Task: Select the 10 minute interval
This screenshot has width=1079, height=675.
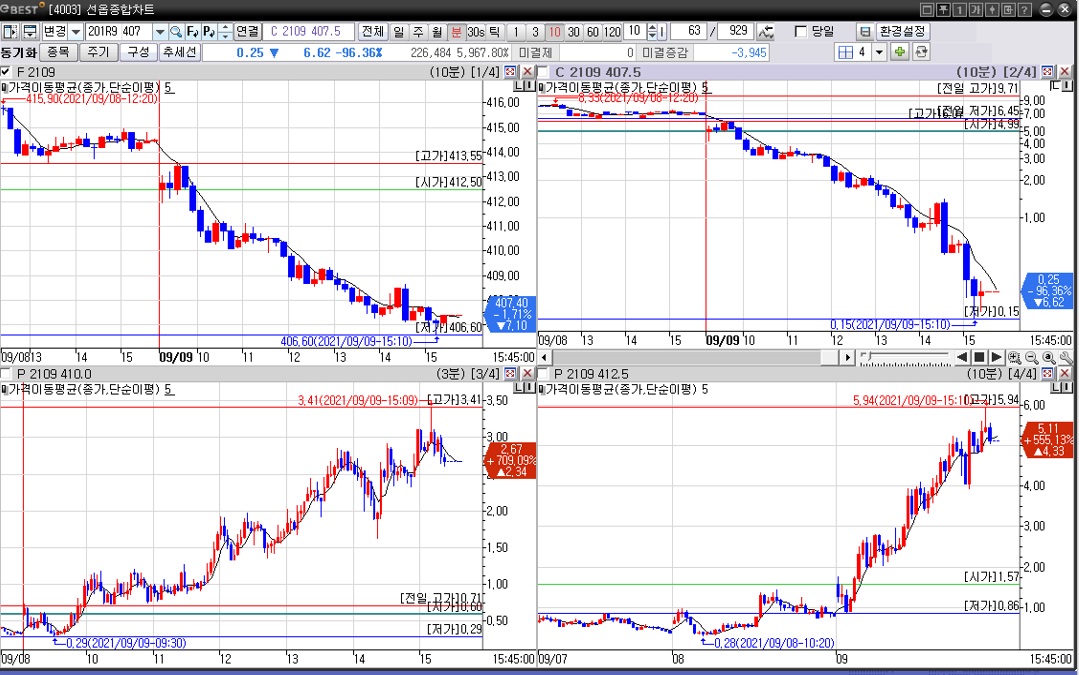Action: [554, 32]
